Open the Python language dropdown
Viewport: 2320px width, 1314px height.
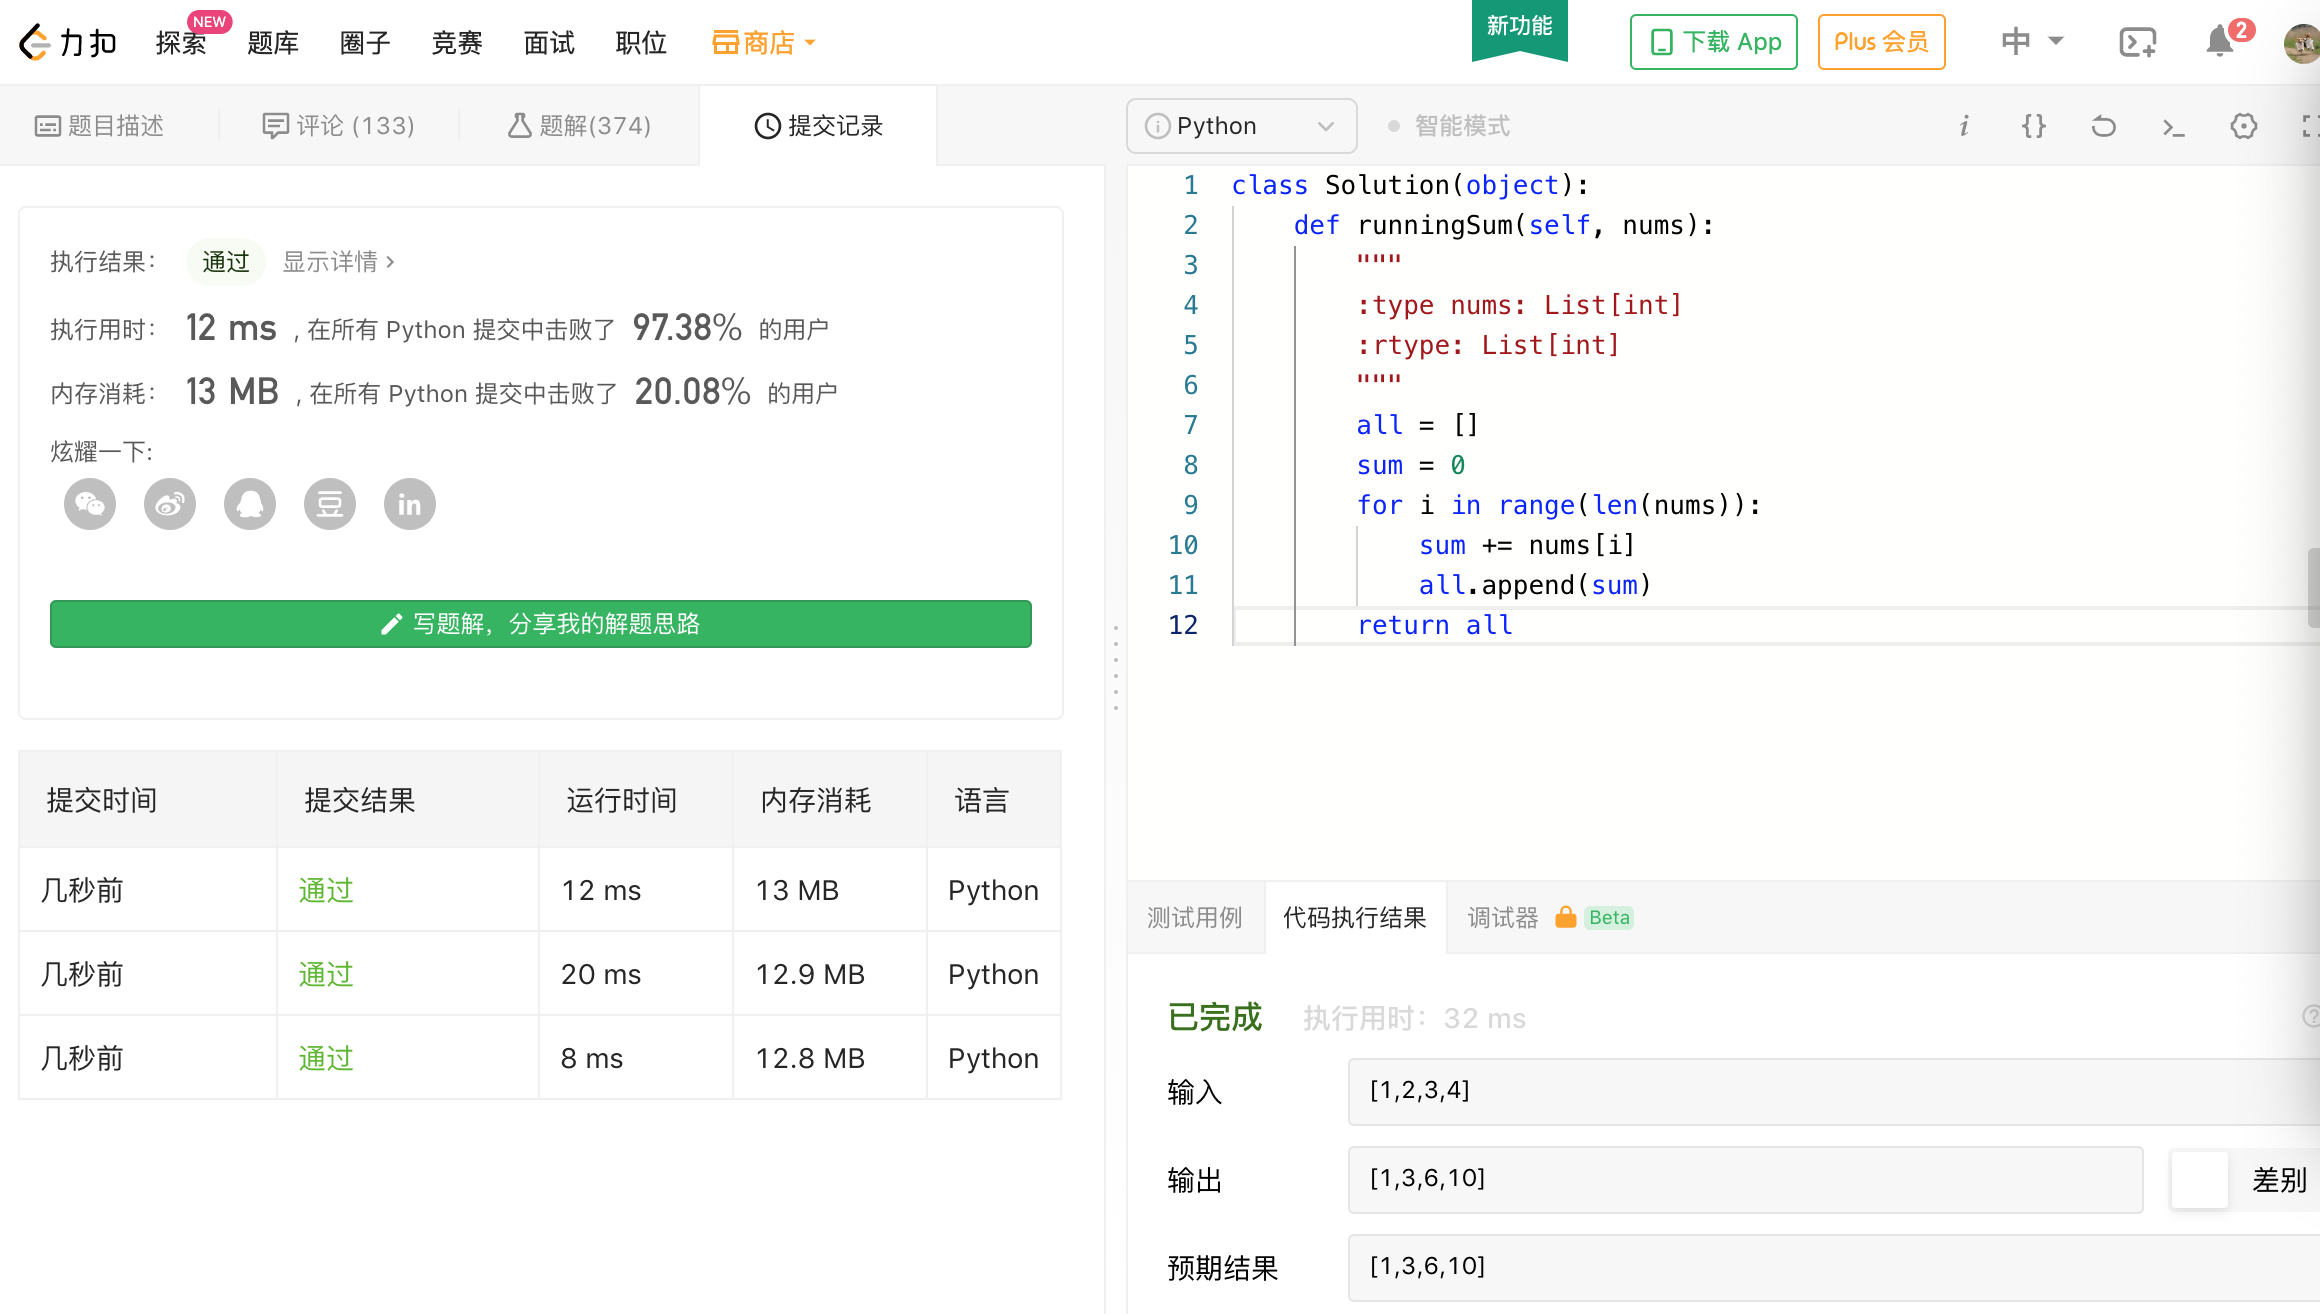(1242, 126)
